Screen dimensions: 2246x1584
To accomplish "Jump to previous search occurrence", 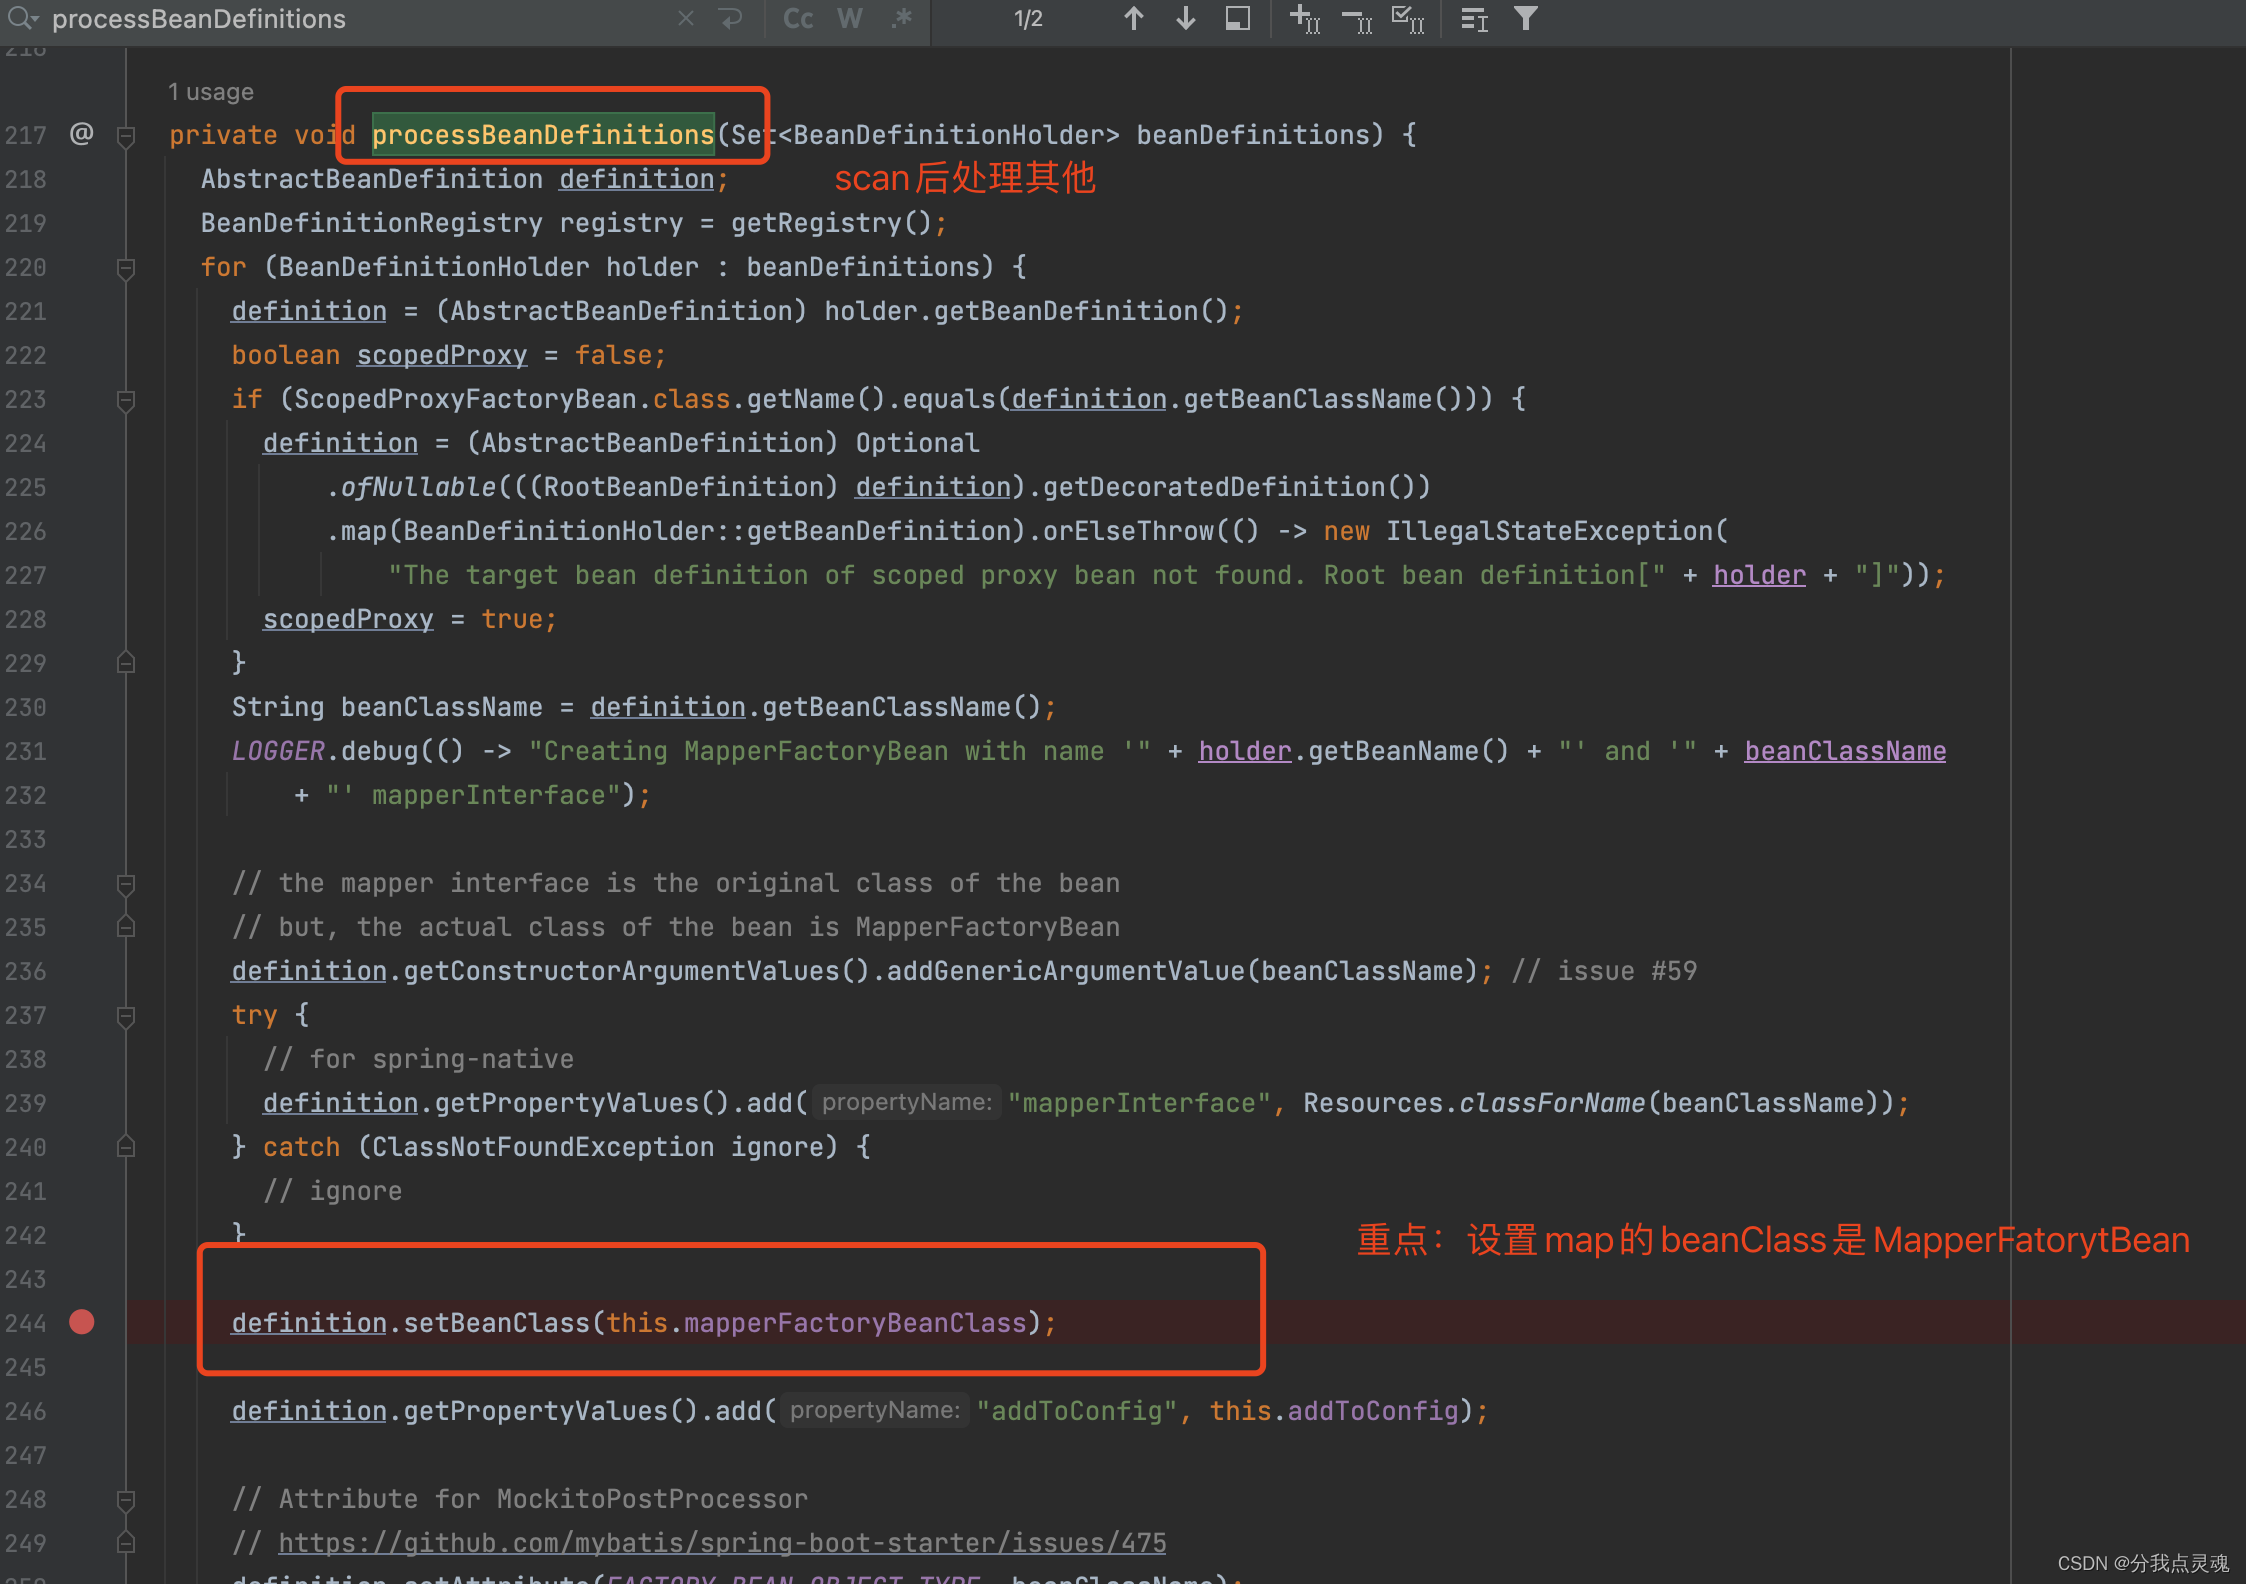I will [x=1133, y=19].
